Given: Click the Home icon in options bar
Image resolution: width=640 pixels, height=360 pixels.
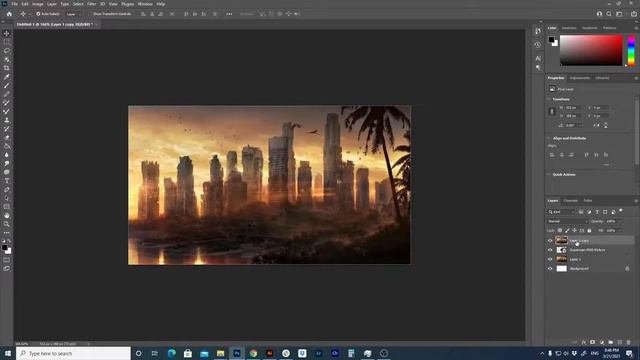Looking at the screenshot, I should [9, 14].
